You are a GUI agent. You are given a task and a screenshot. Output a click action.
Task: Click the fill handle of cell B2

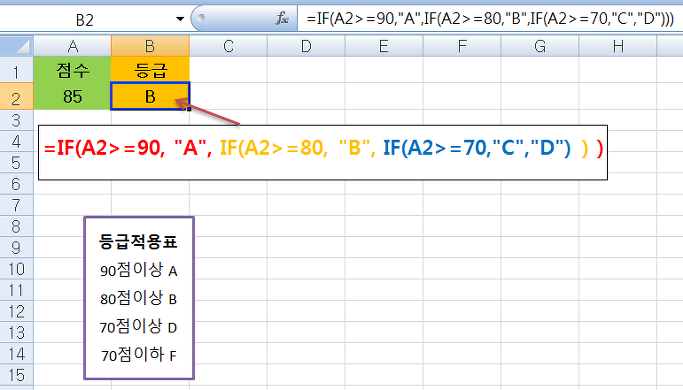189,109
